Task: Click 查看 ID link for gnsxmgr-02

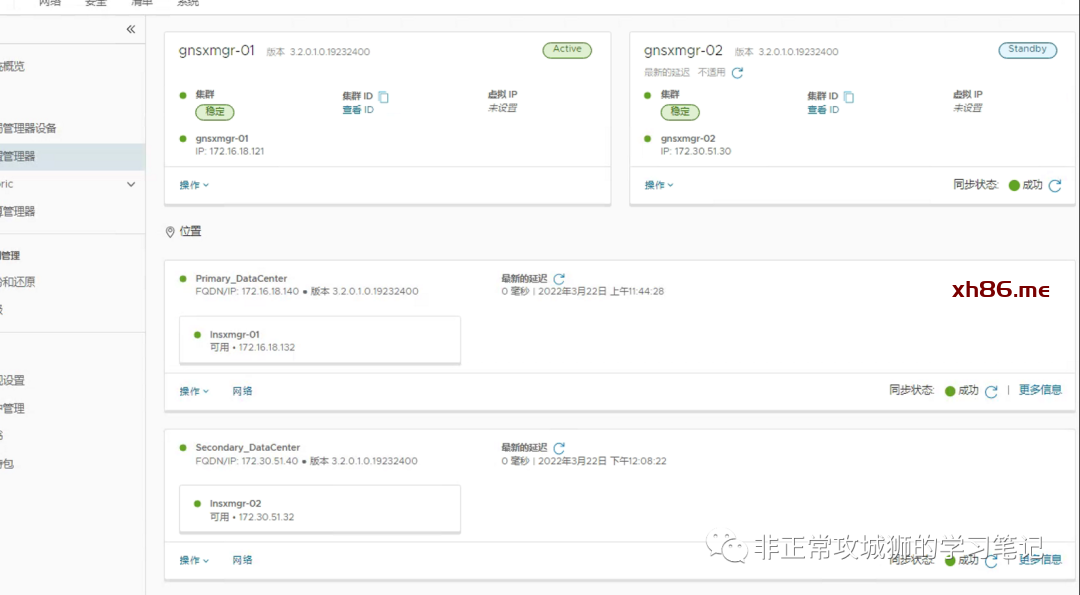Action: pyautogui.click(x=823, y=110)
